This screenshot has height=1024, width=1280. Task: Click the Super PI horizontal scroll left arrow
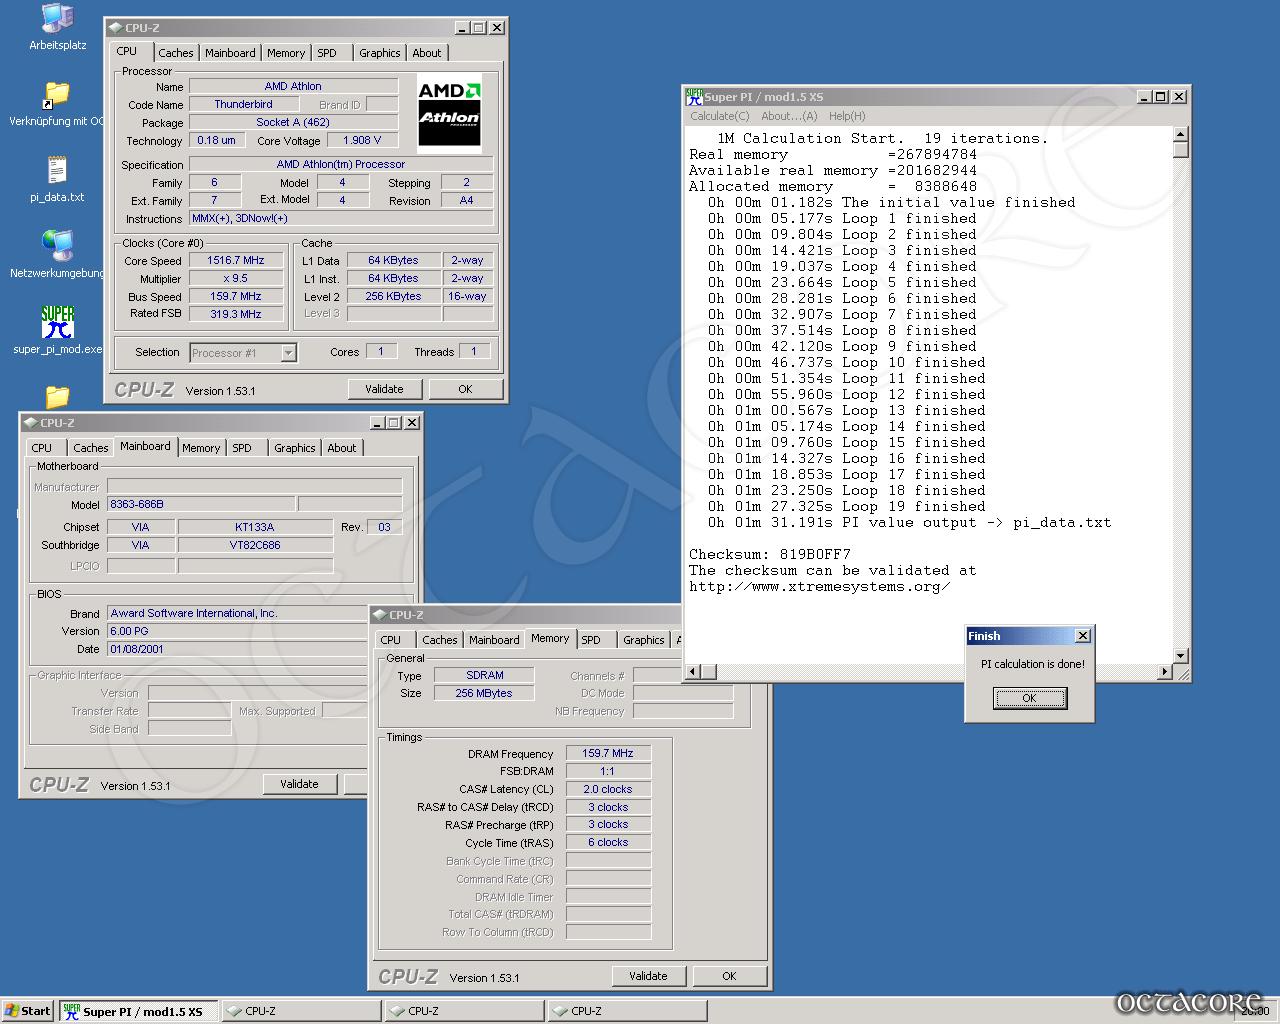694,672
